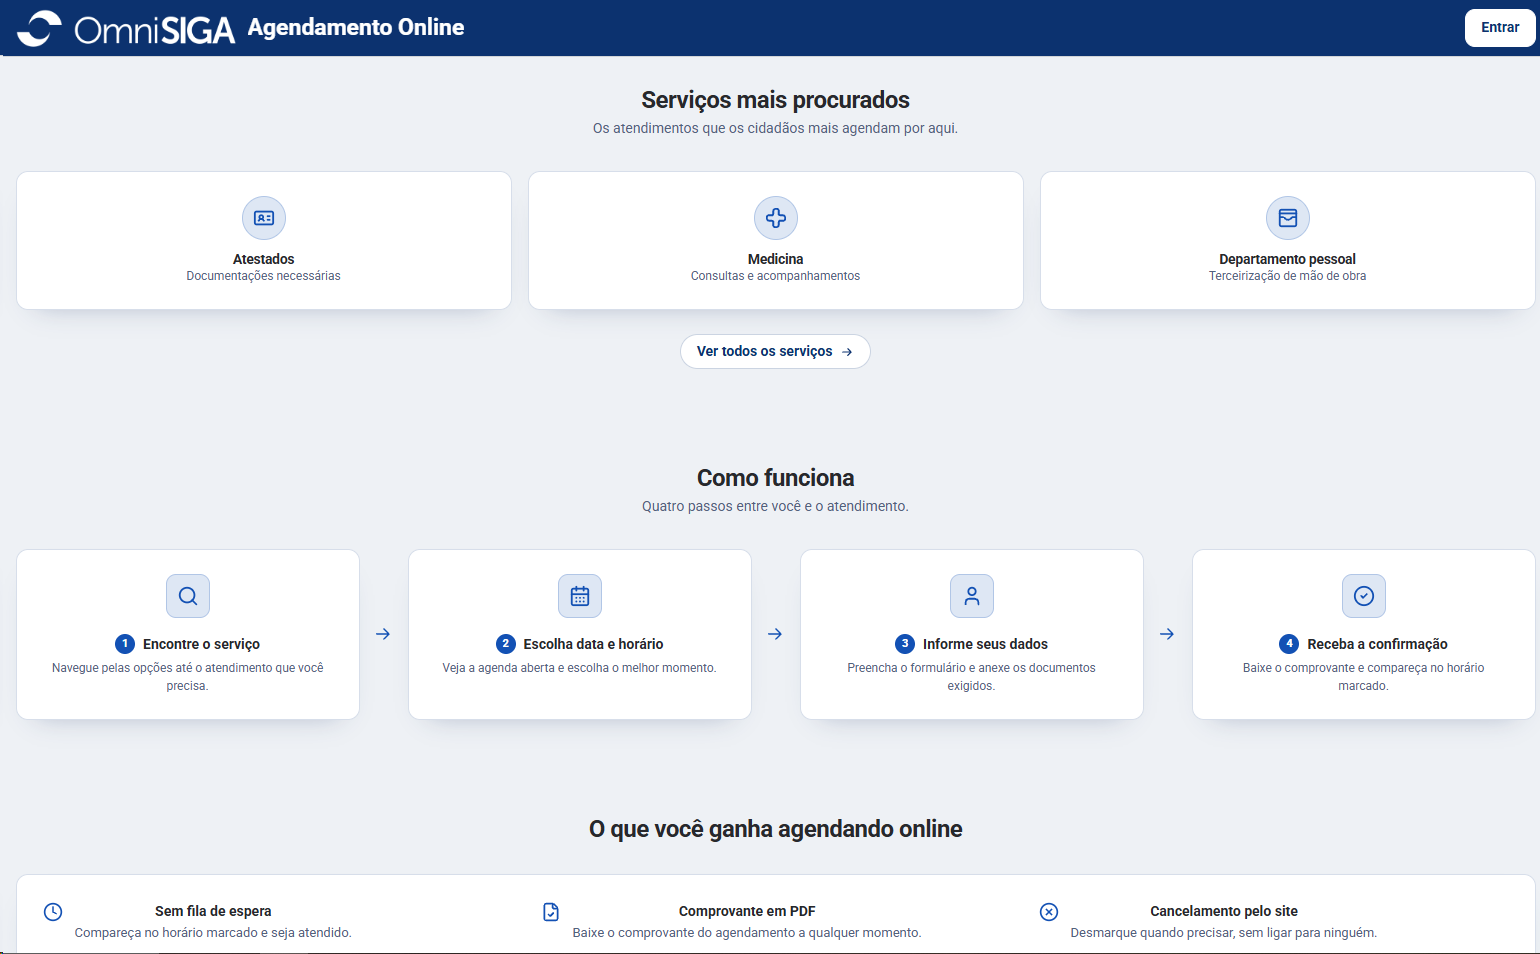Image resolution: width=1540 pixels, height=954 pixels.
Task: Click the 'Sem fila de espera' benefit title
Action: click(213, 911)
